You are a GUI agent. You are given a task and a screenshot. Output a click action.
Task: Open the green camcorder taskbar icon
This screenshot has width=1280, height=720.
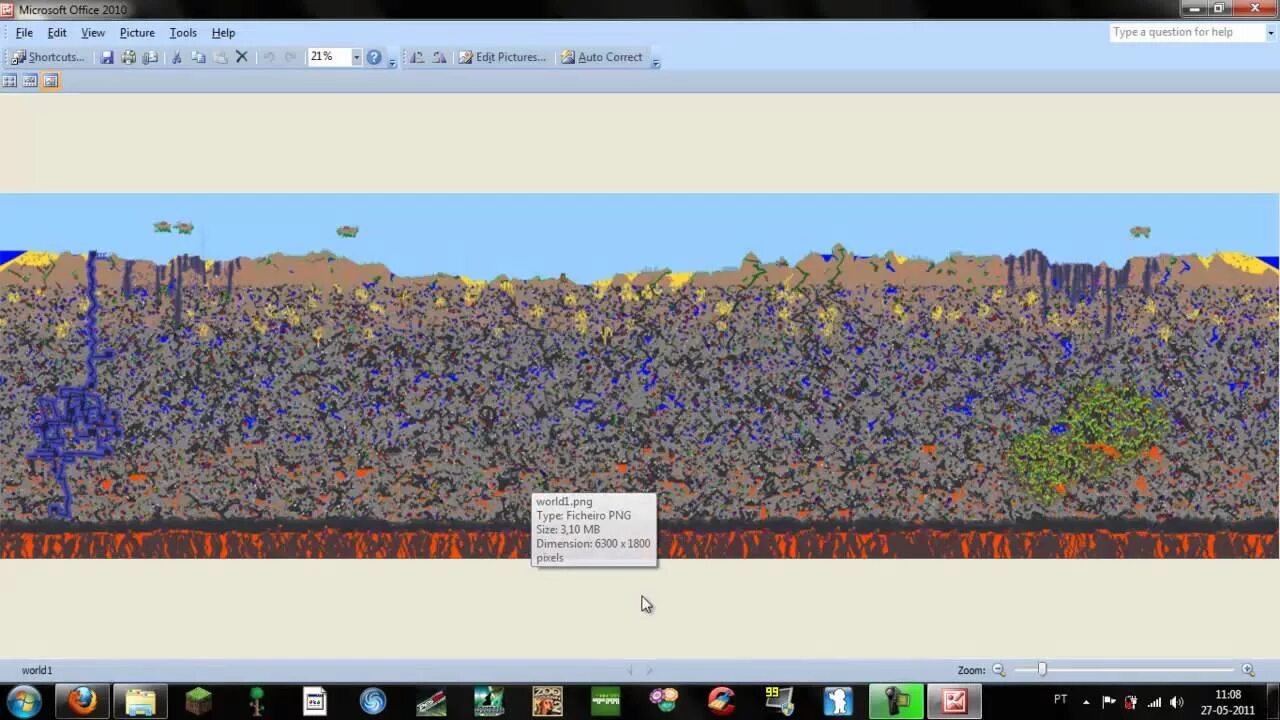coord(895,701)
